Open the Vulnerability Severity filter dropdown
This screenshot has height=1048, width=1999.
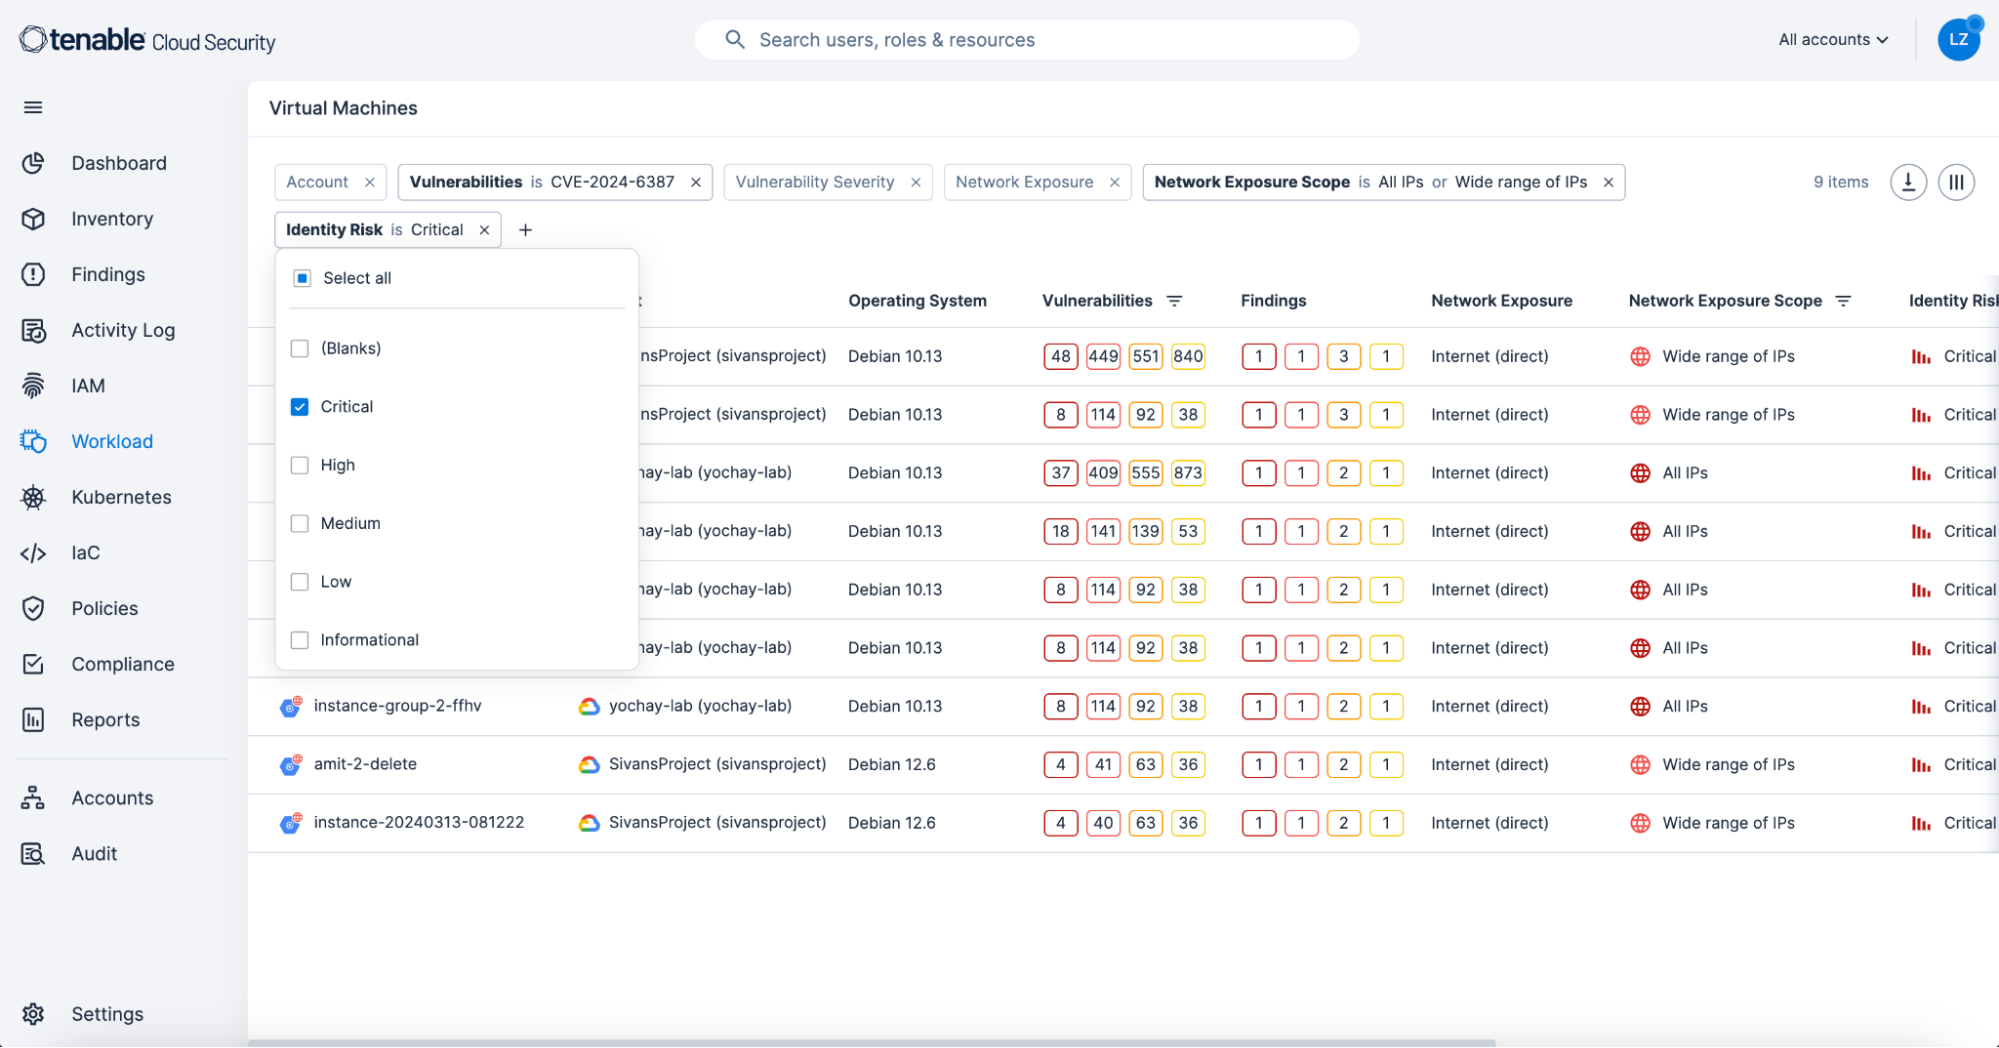click(x=815, y=182)
